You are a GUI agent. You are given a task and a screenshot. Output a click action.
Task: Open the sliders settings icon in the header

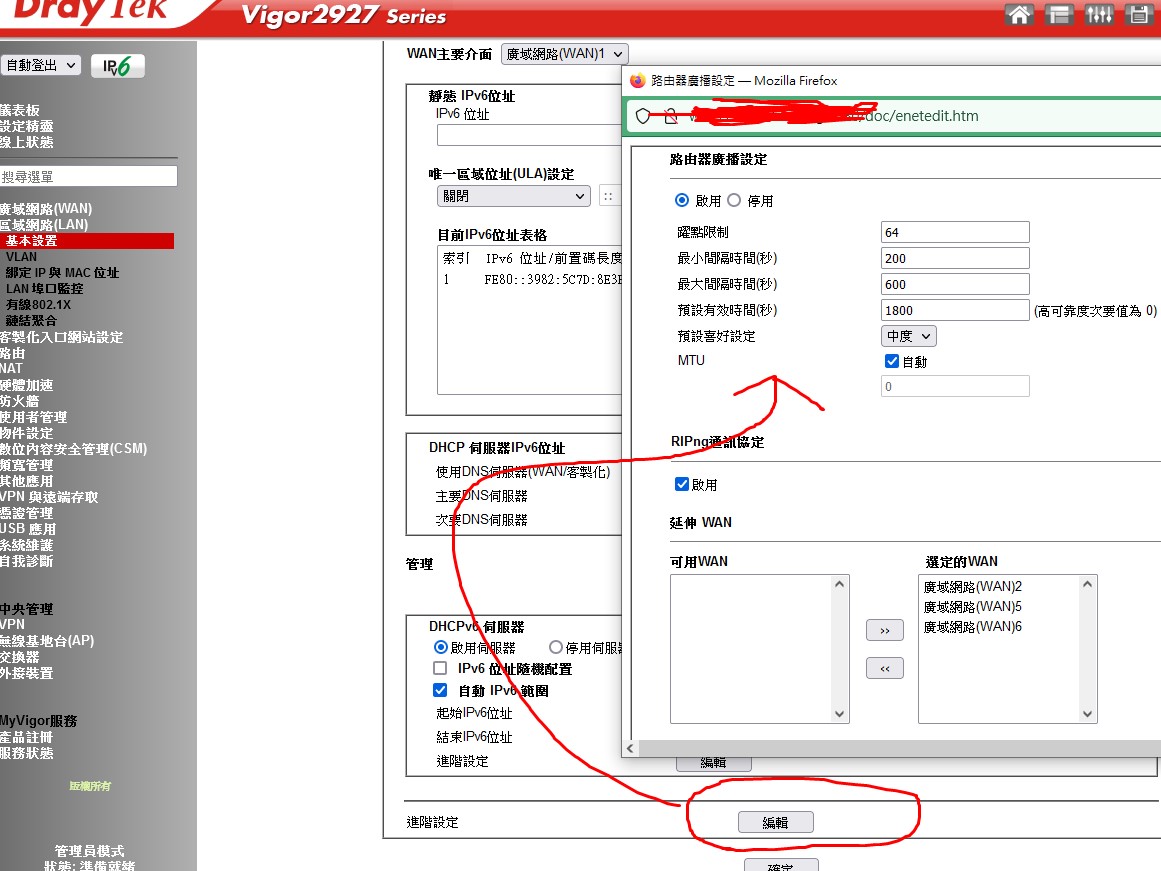(1099, 14)
